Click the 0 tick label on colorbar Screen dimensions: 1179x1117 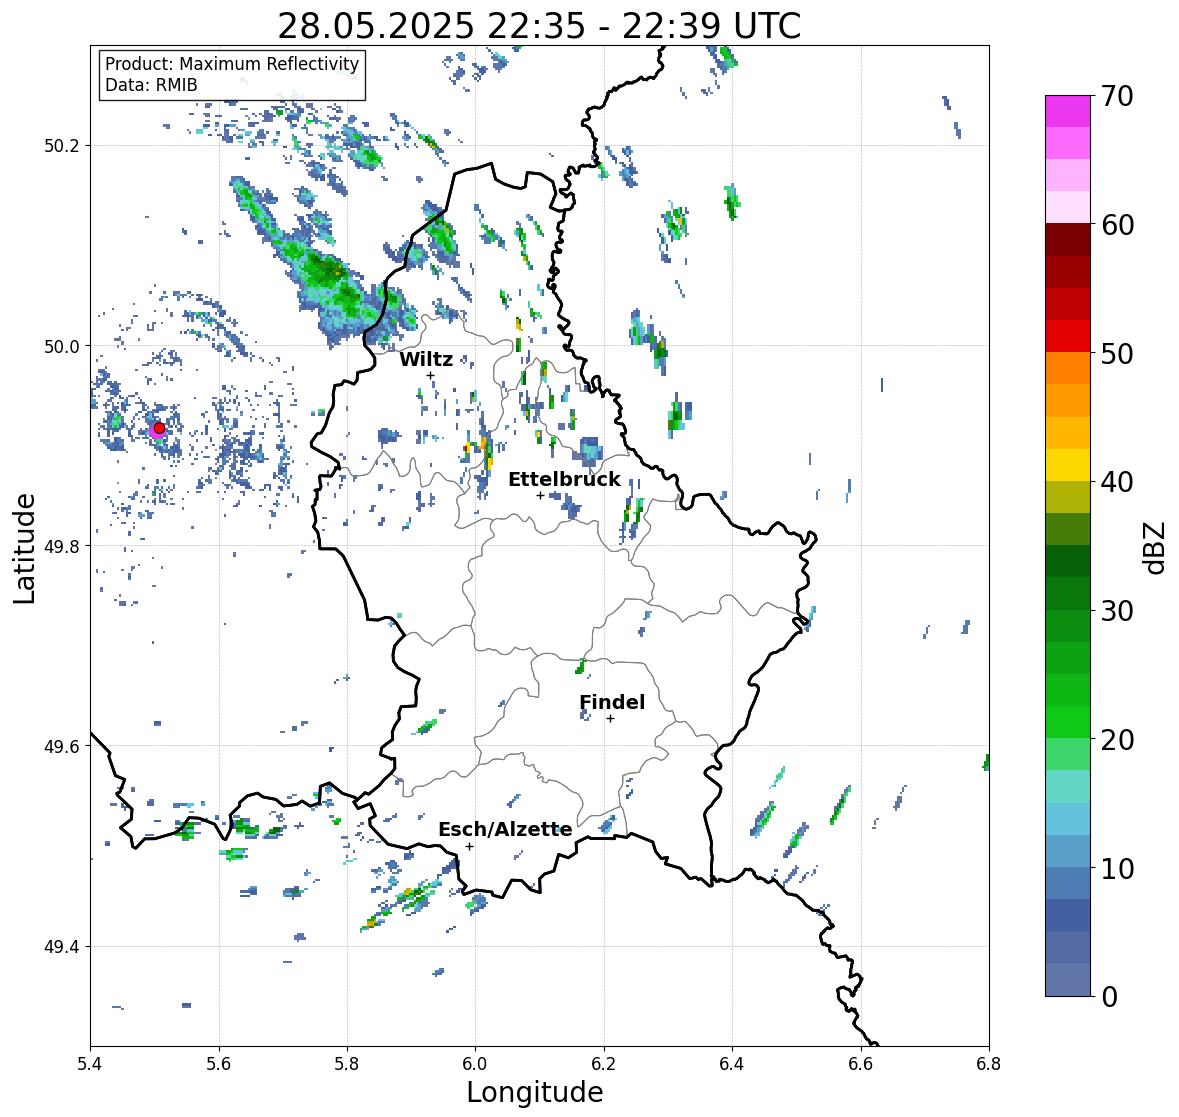[x=1109, y=997]
